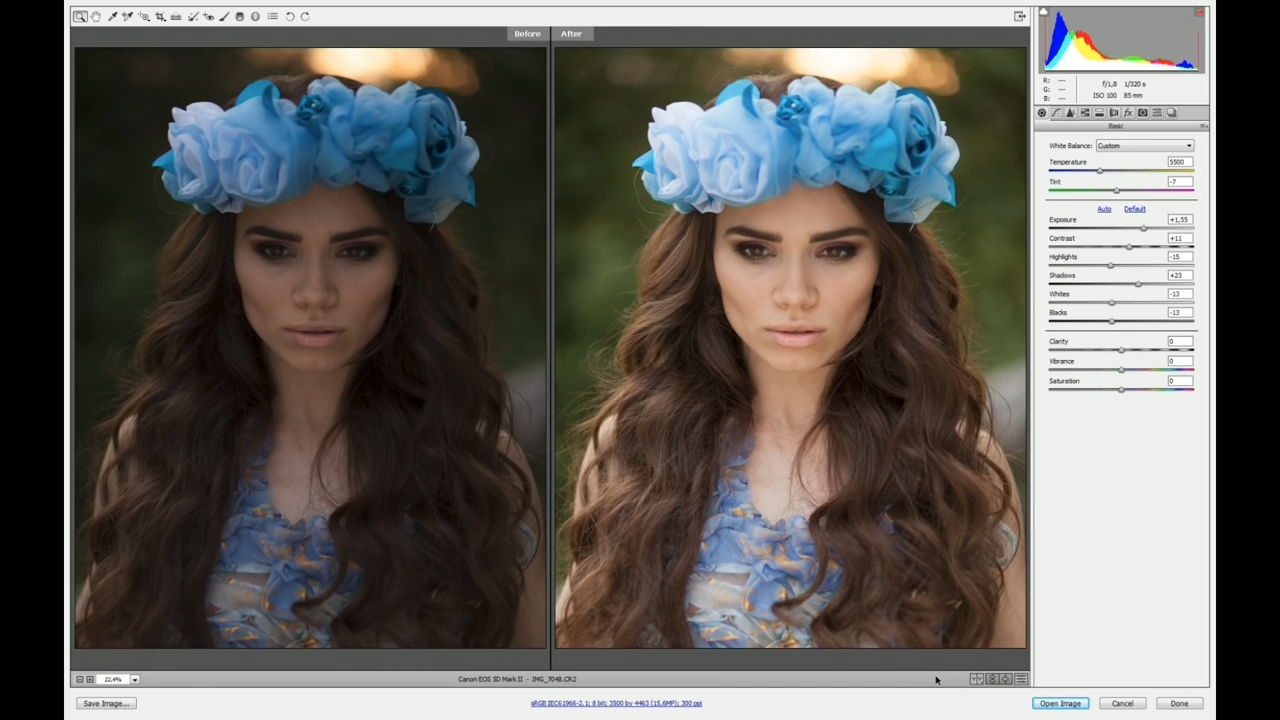The width and height of the screenshot is (1280, 720).
Task: Toggle between current and default settings icon
Action: (x=1021, y=680)
